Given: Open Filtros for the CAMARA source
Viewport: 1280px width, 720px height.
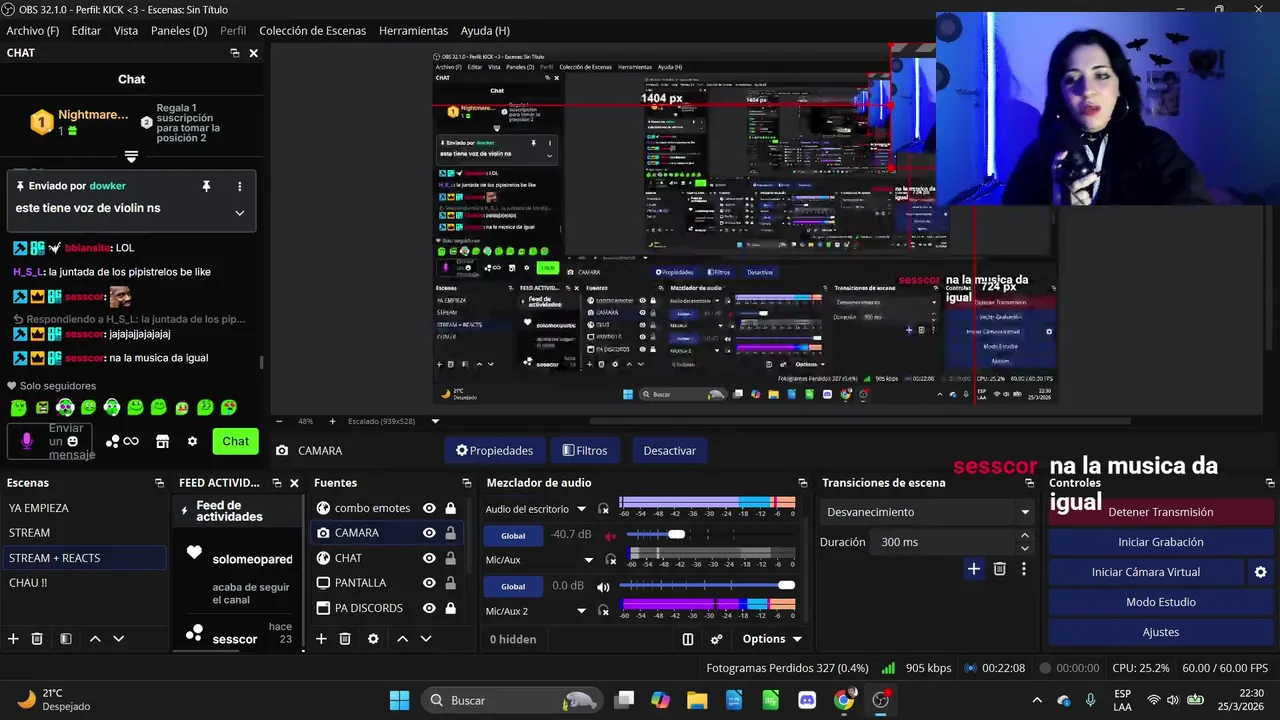Looking at the screenshot, I should click(x=585, y=451).
